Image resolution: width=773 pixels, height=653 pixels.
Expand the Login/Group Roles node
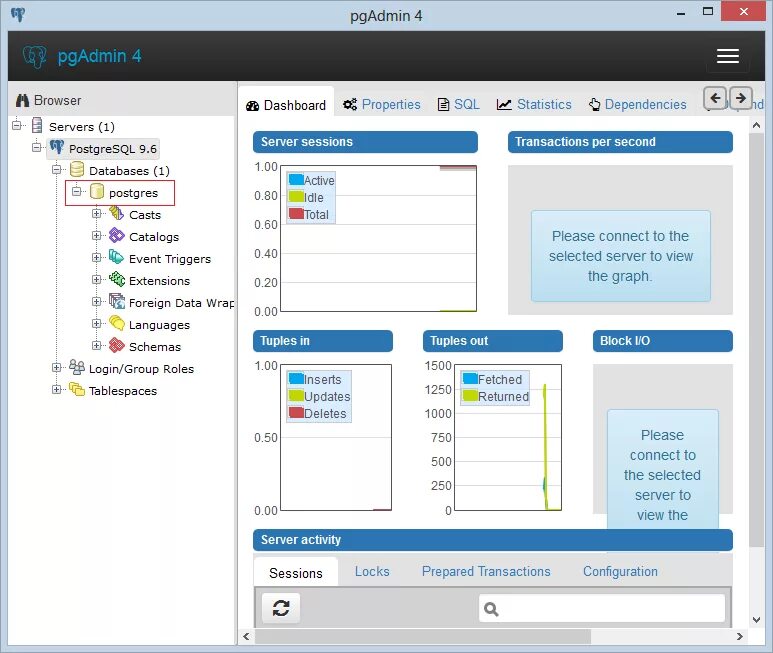(57, 367)
